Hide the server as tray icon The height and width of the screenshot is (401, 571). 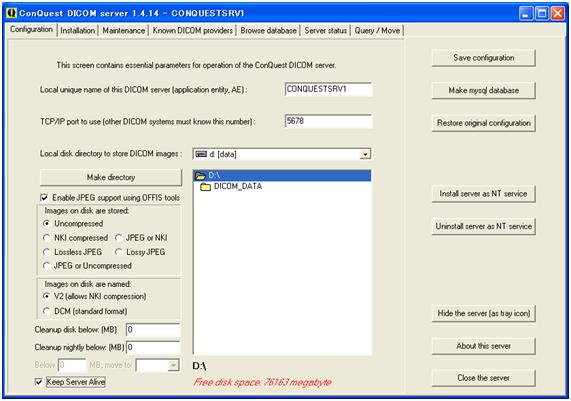484,313
